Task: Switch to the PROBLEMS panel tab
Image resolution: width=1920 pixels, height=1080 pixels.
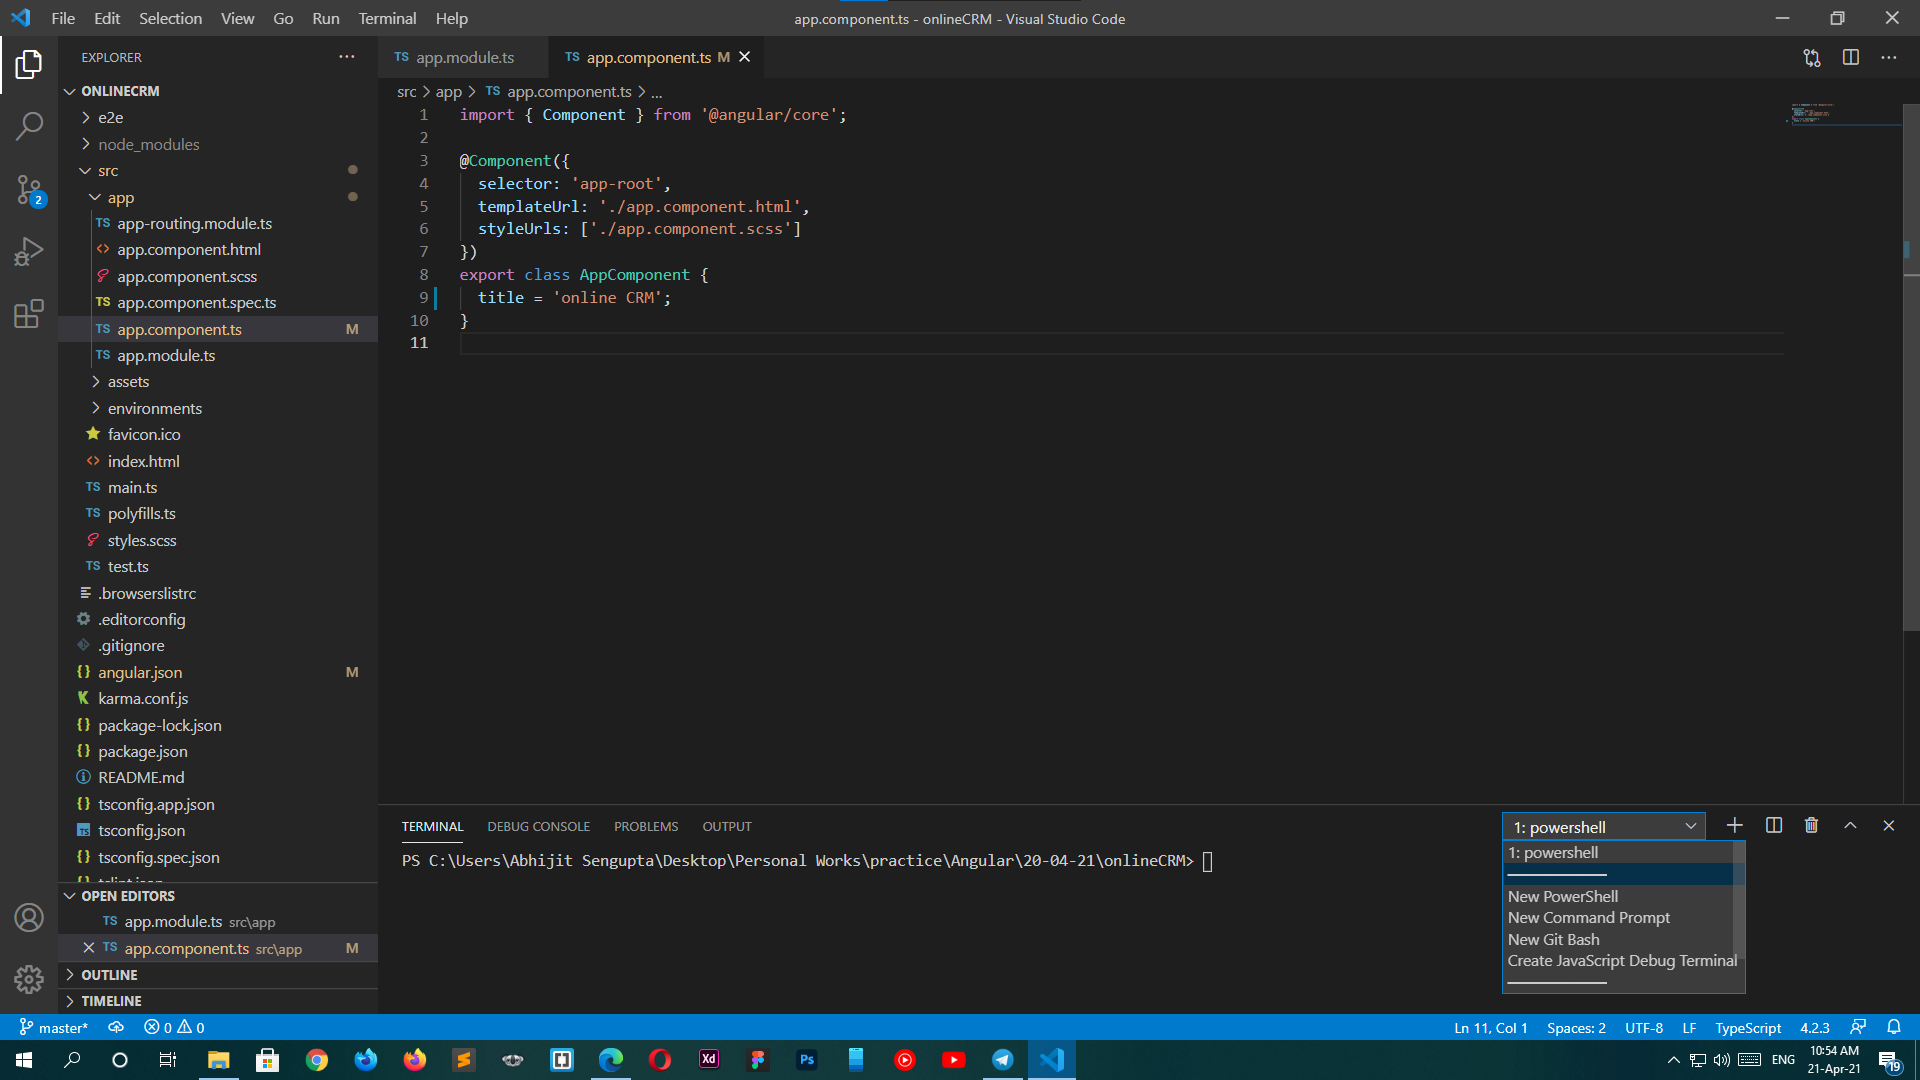Action: pos(645,827)
